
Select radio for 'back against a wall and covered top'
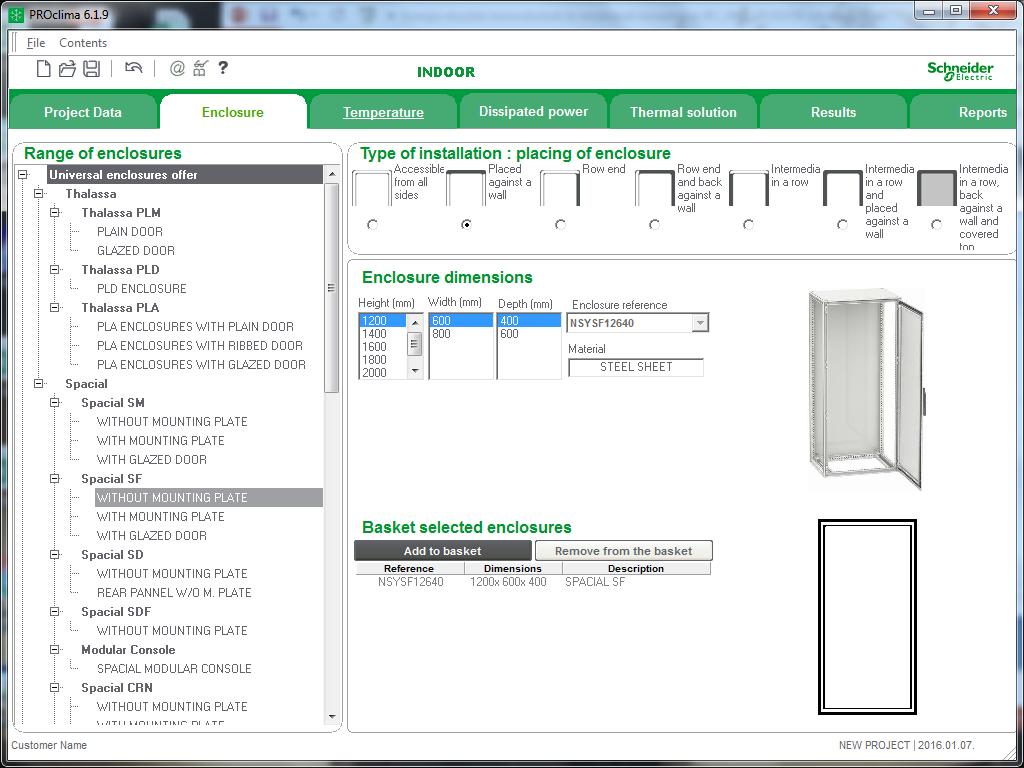pos(936,224)
